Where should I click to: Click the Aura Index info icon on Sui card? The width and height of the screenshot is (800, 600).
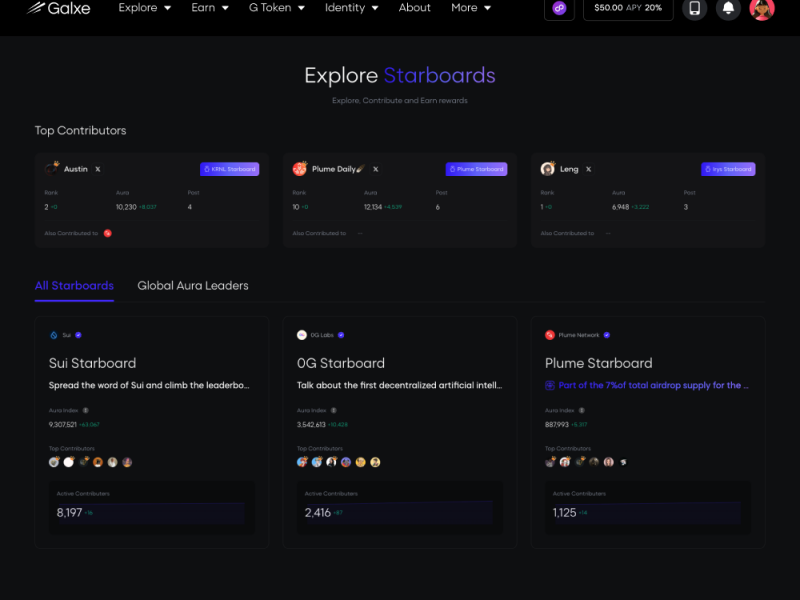[86, 410]
